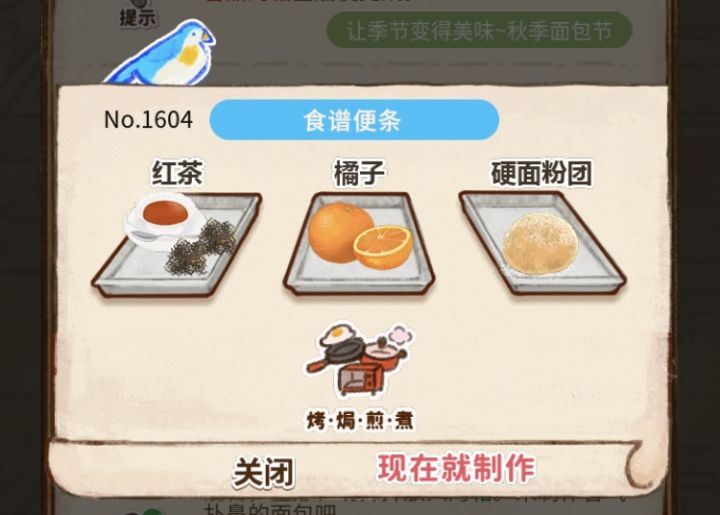The height and width of the screenshot is (515, 720).
Task: Select the black tea ingredient tray
Action: coord(177,245)
